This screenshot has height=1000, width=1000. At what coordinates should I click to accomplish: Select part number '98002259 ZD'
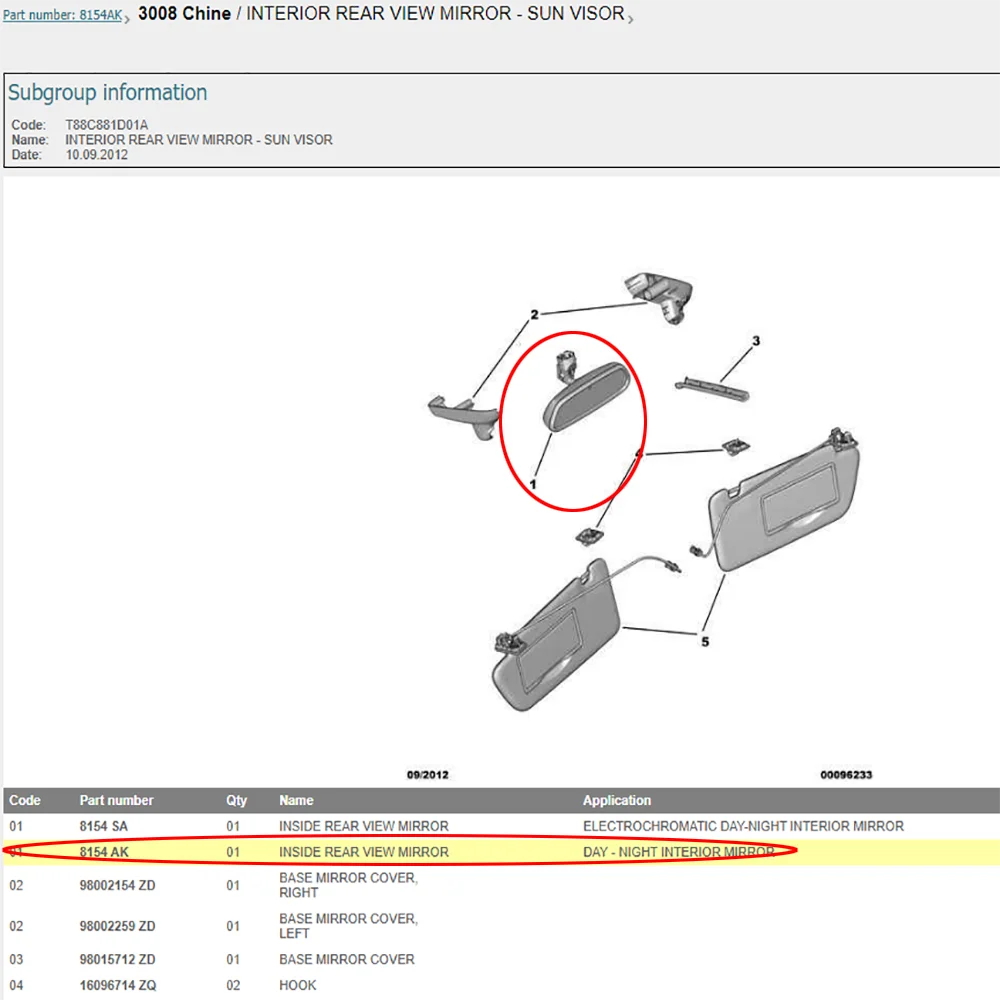click(x=117, y=926)
